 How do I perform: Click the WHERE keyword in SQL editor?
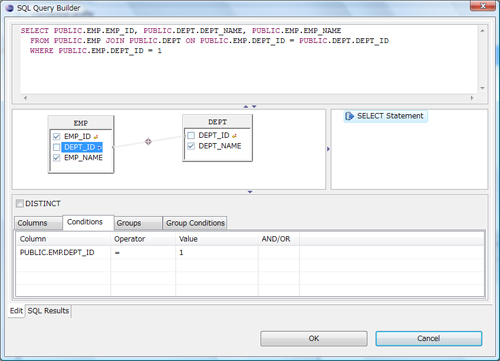[x=42, y=51]
